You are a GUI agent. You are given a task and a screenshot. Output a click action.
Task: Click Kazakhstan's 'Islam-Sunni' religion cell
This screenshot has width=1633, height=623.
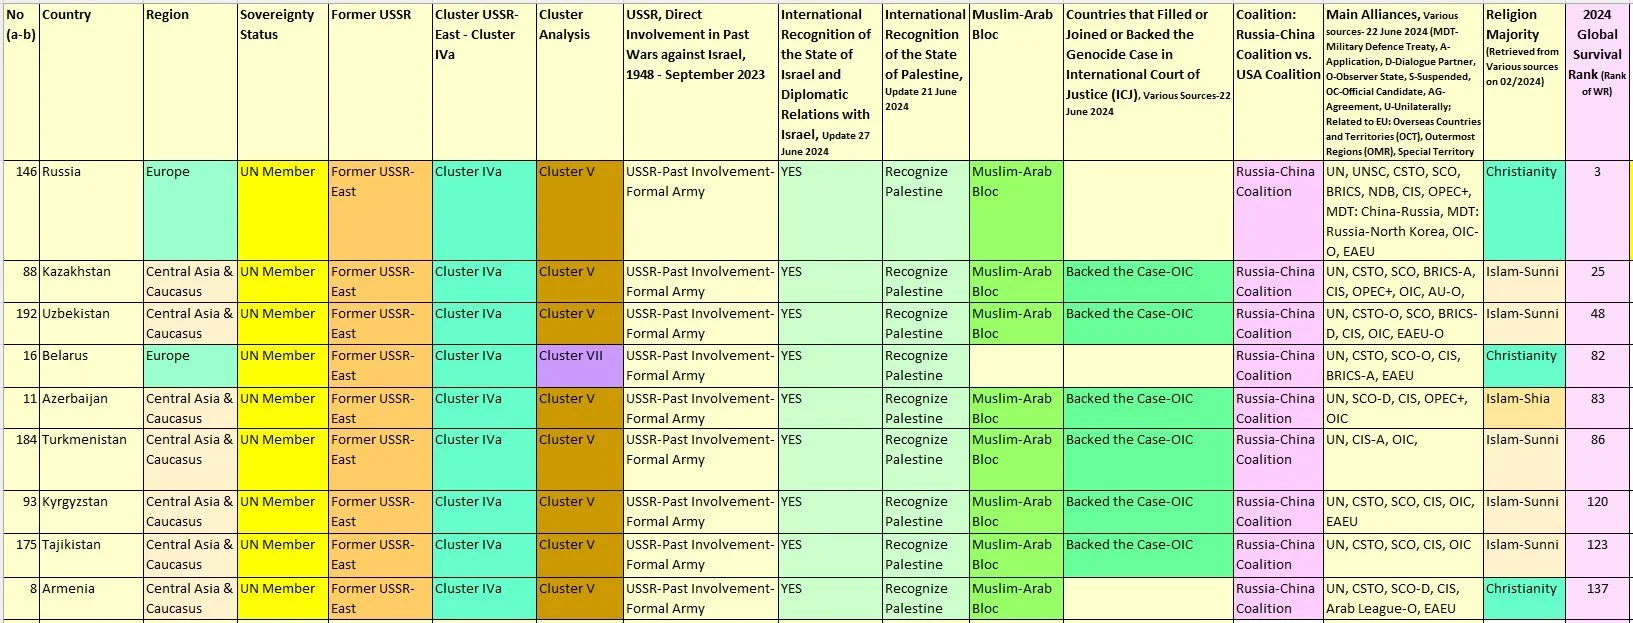tap(1524, 281)
